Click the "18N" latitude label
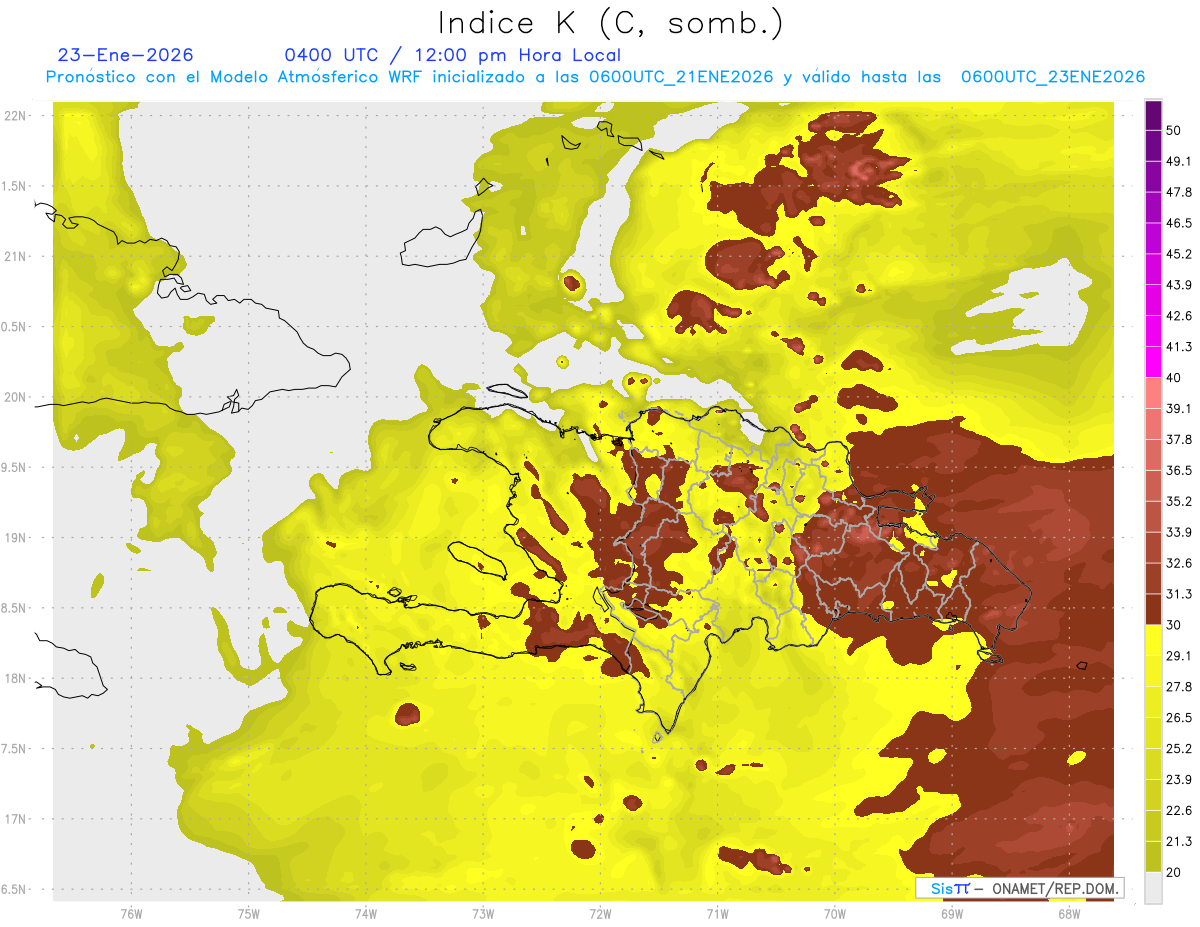Image resolution: width=1200 pixels, height=927 pixels. 16,678
